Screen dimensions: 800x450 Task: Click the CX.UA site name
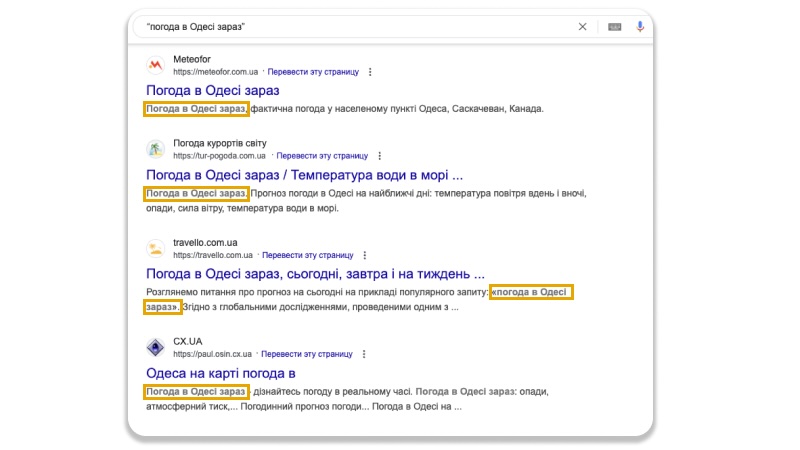pyautogui.click(x=188, y=341)
